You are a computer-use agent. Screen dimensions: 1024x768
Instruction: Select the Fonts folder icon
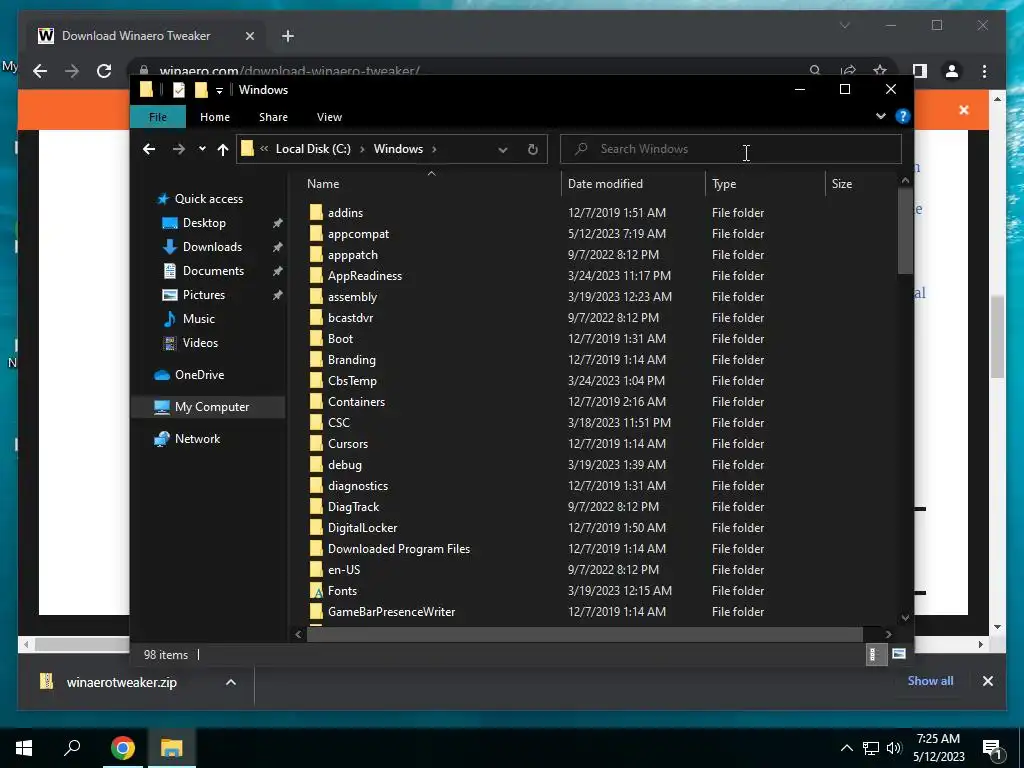pyautogui.click(x=316, y=590)
